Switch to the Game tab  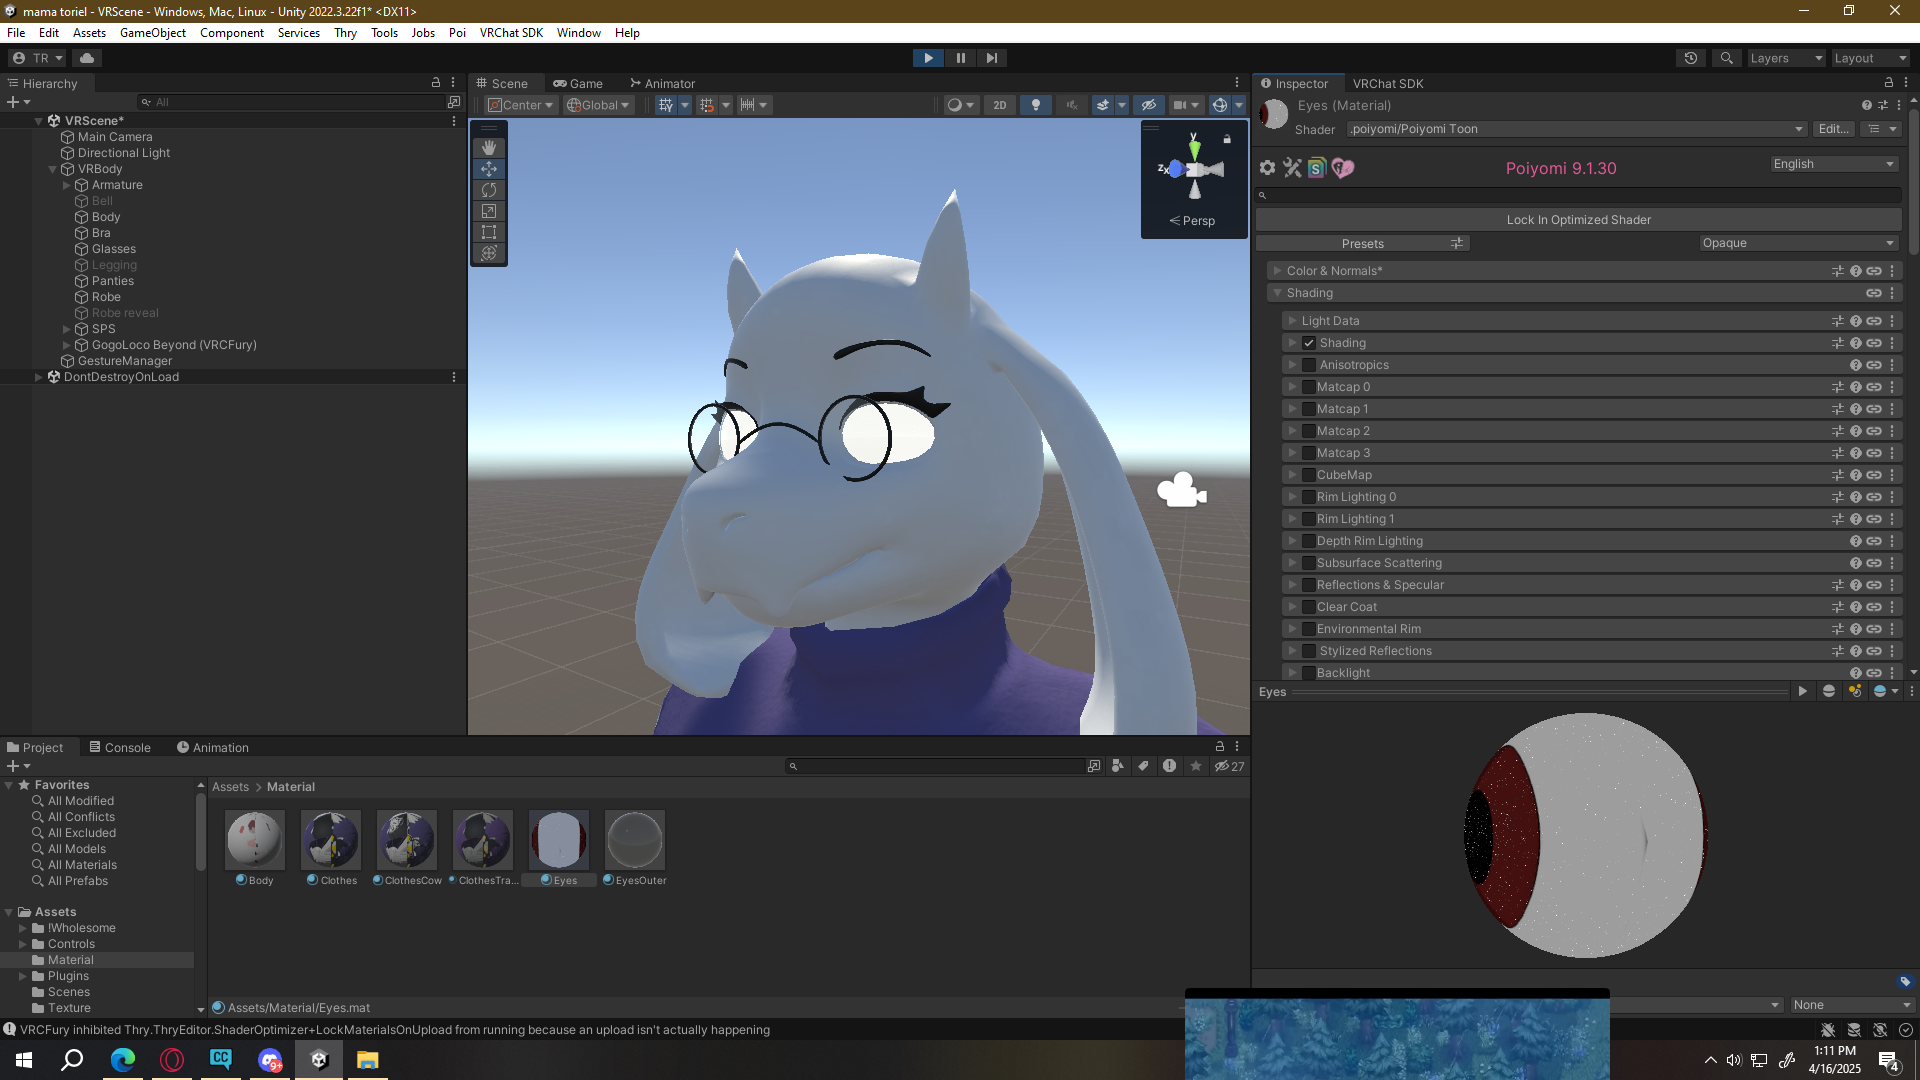pos(578,84)
